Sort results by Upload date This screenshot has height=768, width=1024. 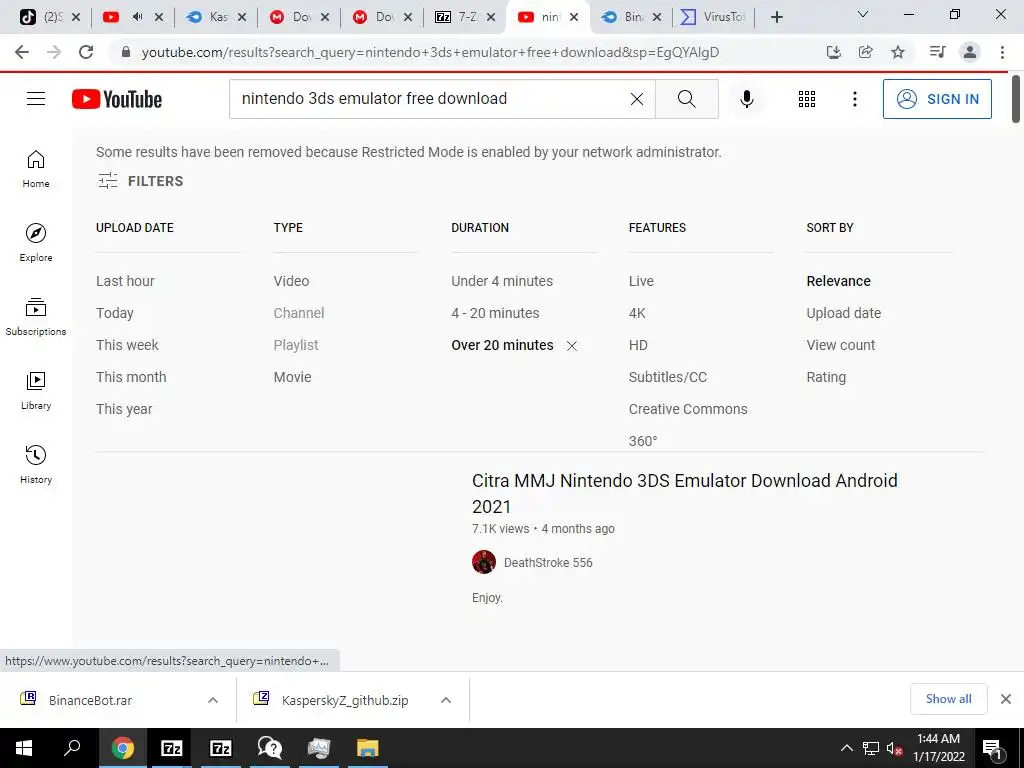[844, 313]
